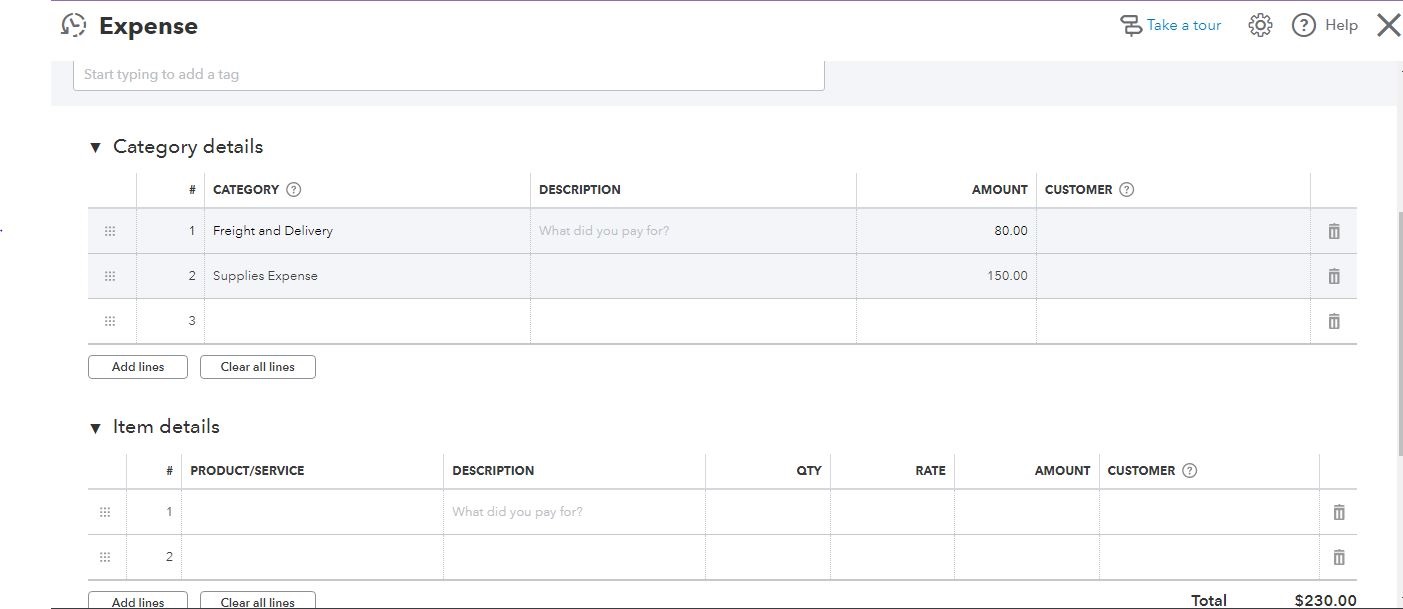Delete item details line 1
Screen dimensions: 1403x609
click(1338, 512)
